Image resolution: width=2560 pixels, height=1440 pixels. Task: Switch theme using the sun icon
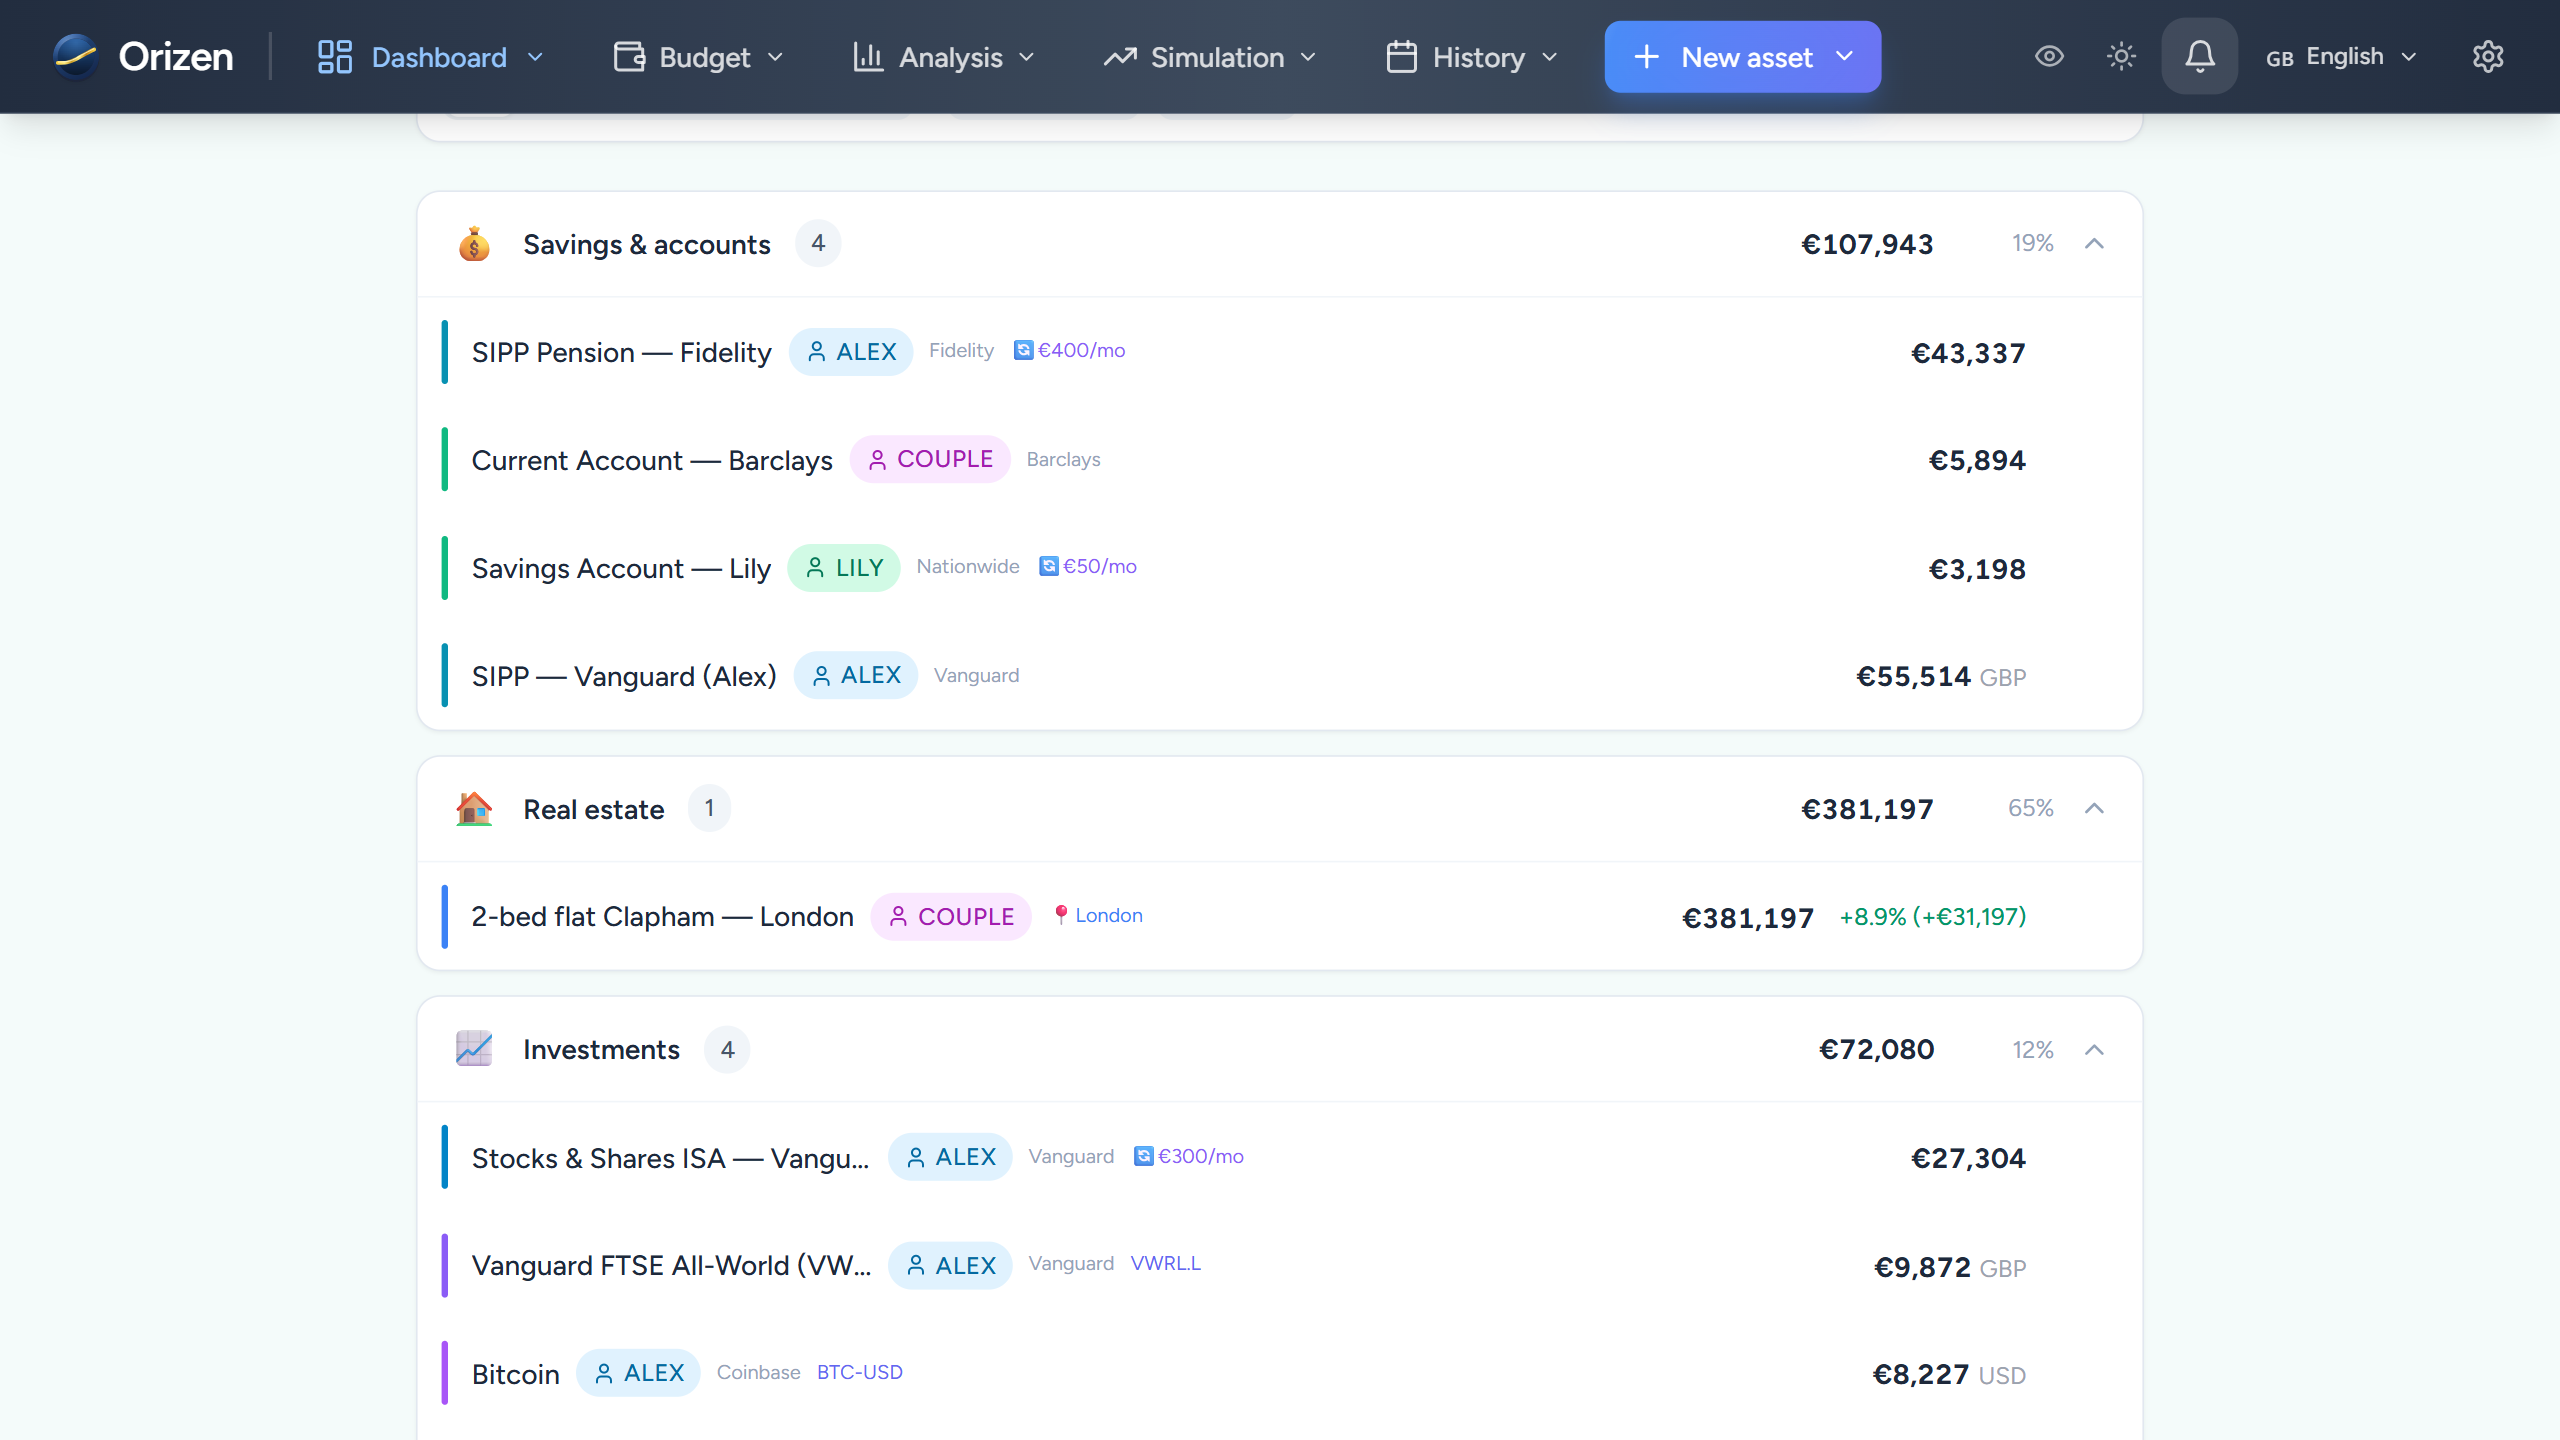(2121, 57)
